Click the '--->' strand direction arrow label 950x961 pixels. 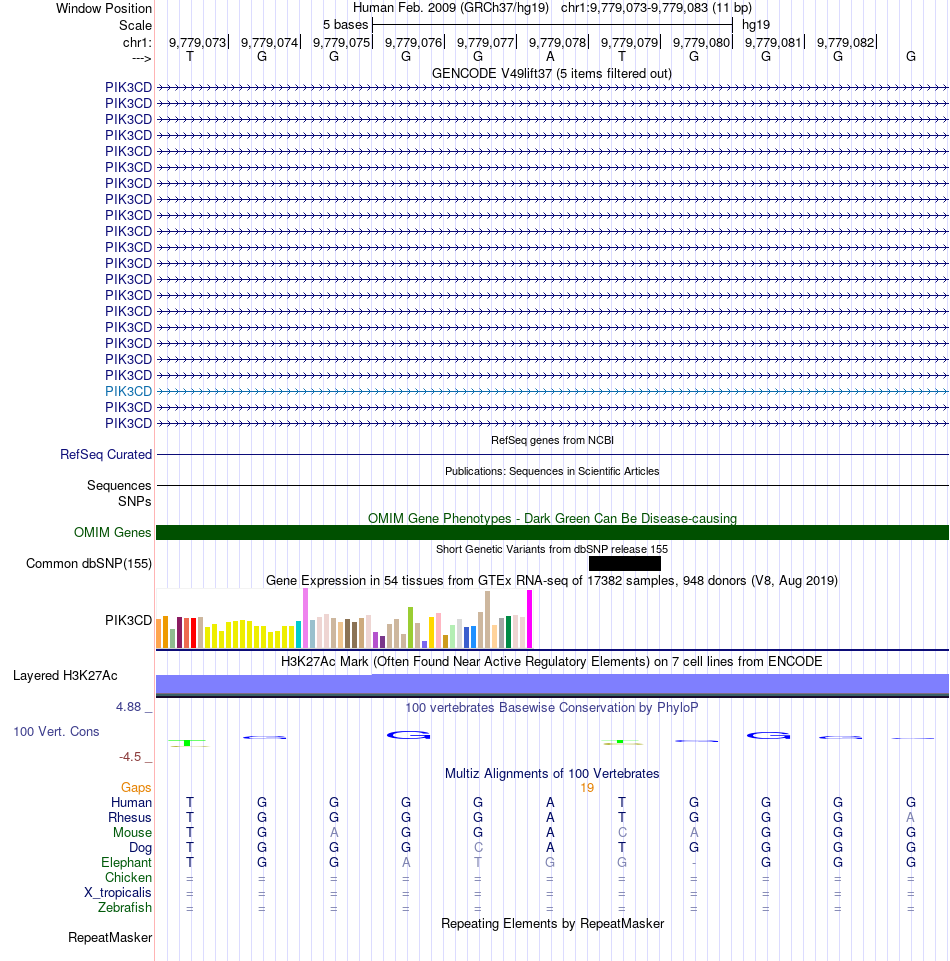pyautogui.click(x=142, y=58)
